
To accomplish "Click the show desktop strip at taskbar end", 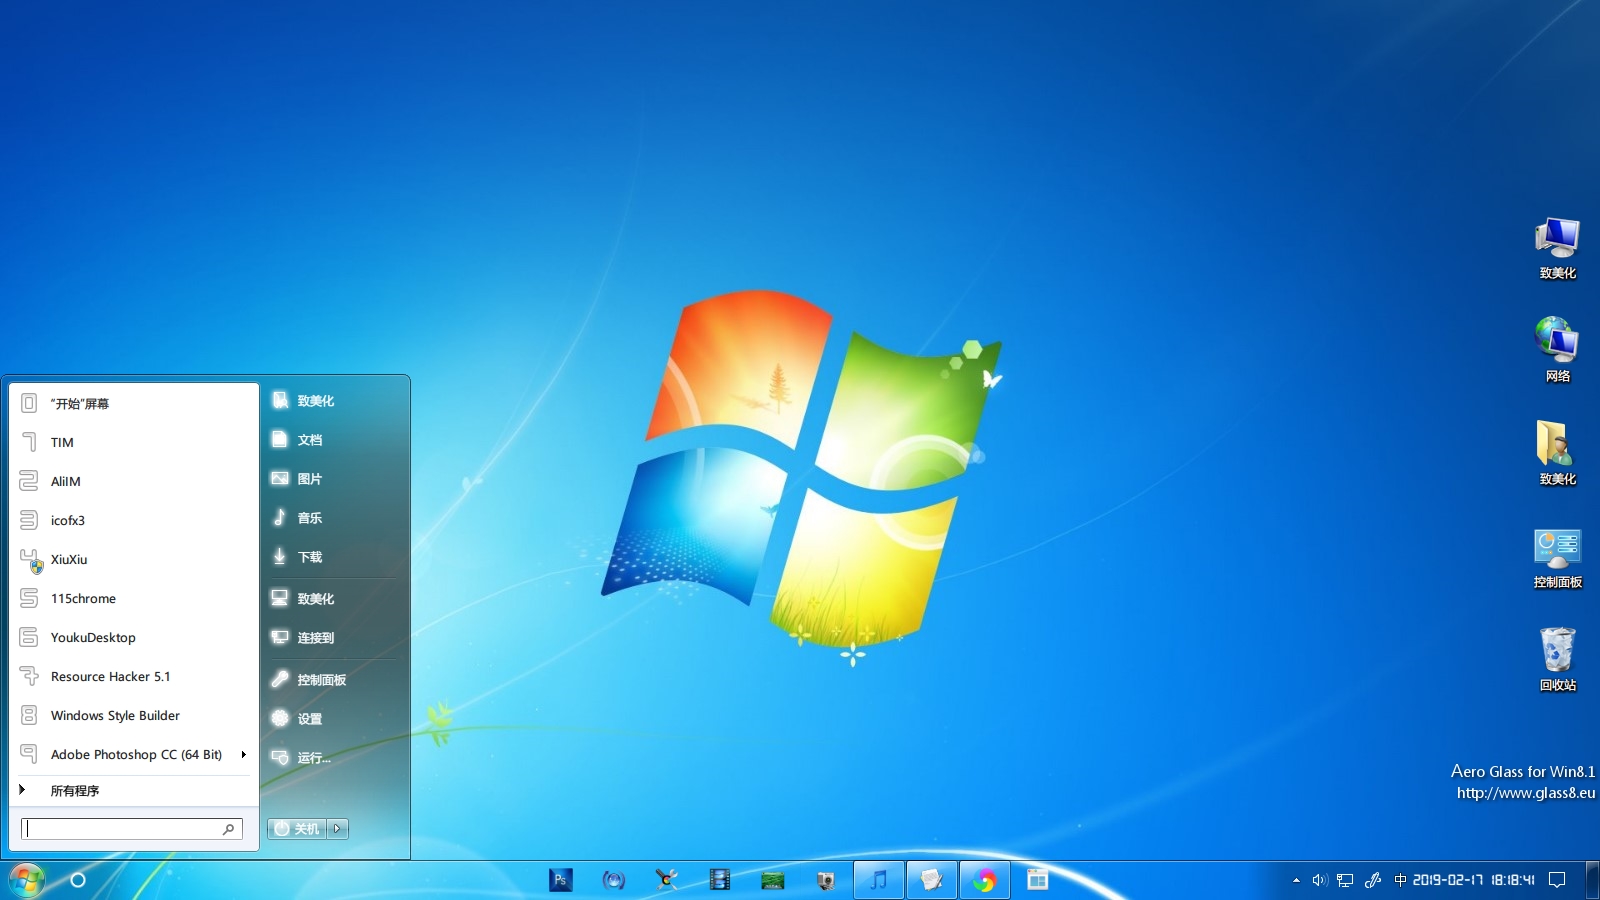I will click(1593, 880).
